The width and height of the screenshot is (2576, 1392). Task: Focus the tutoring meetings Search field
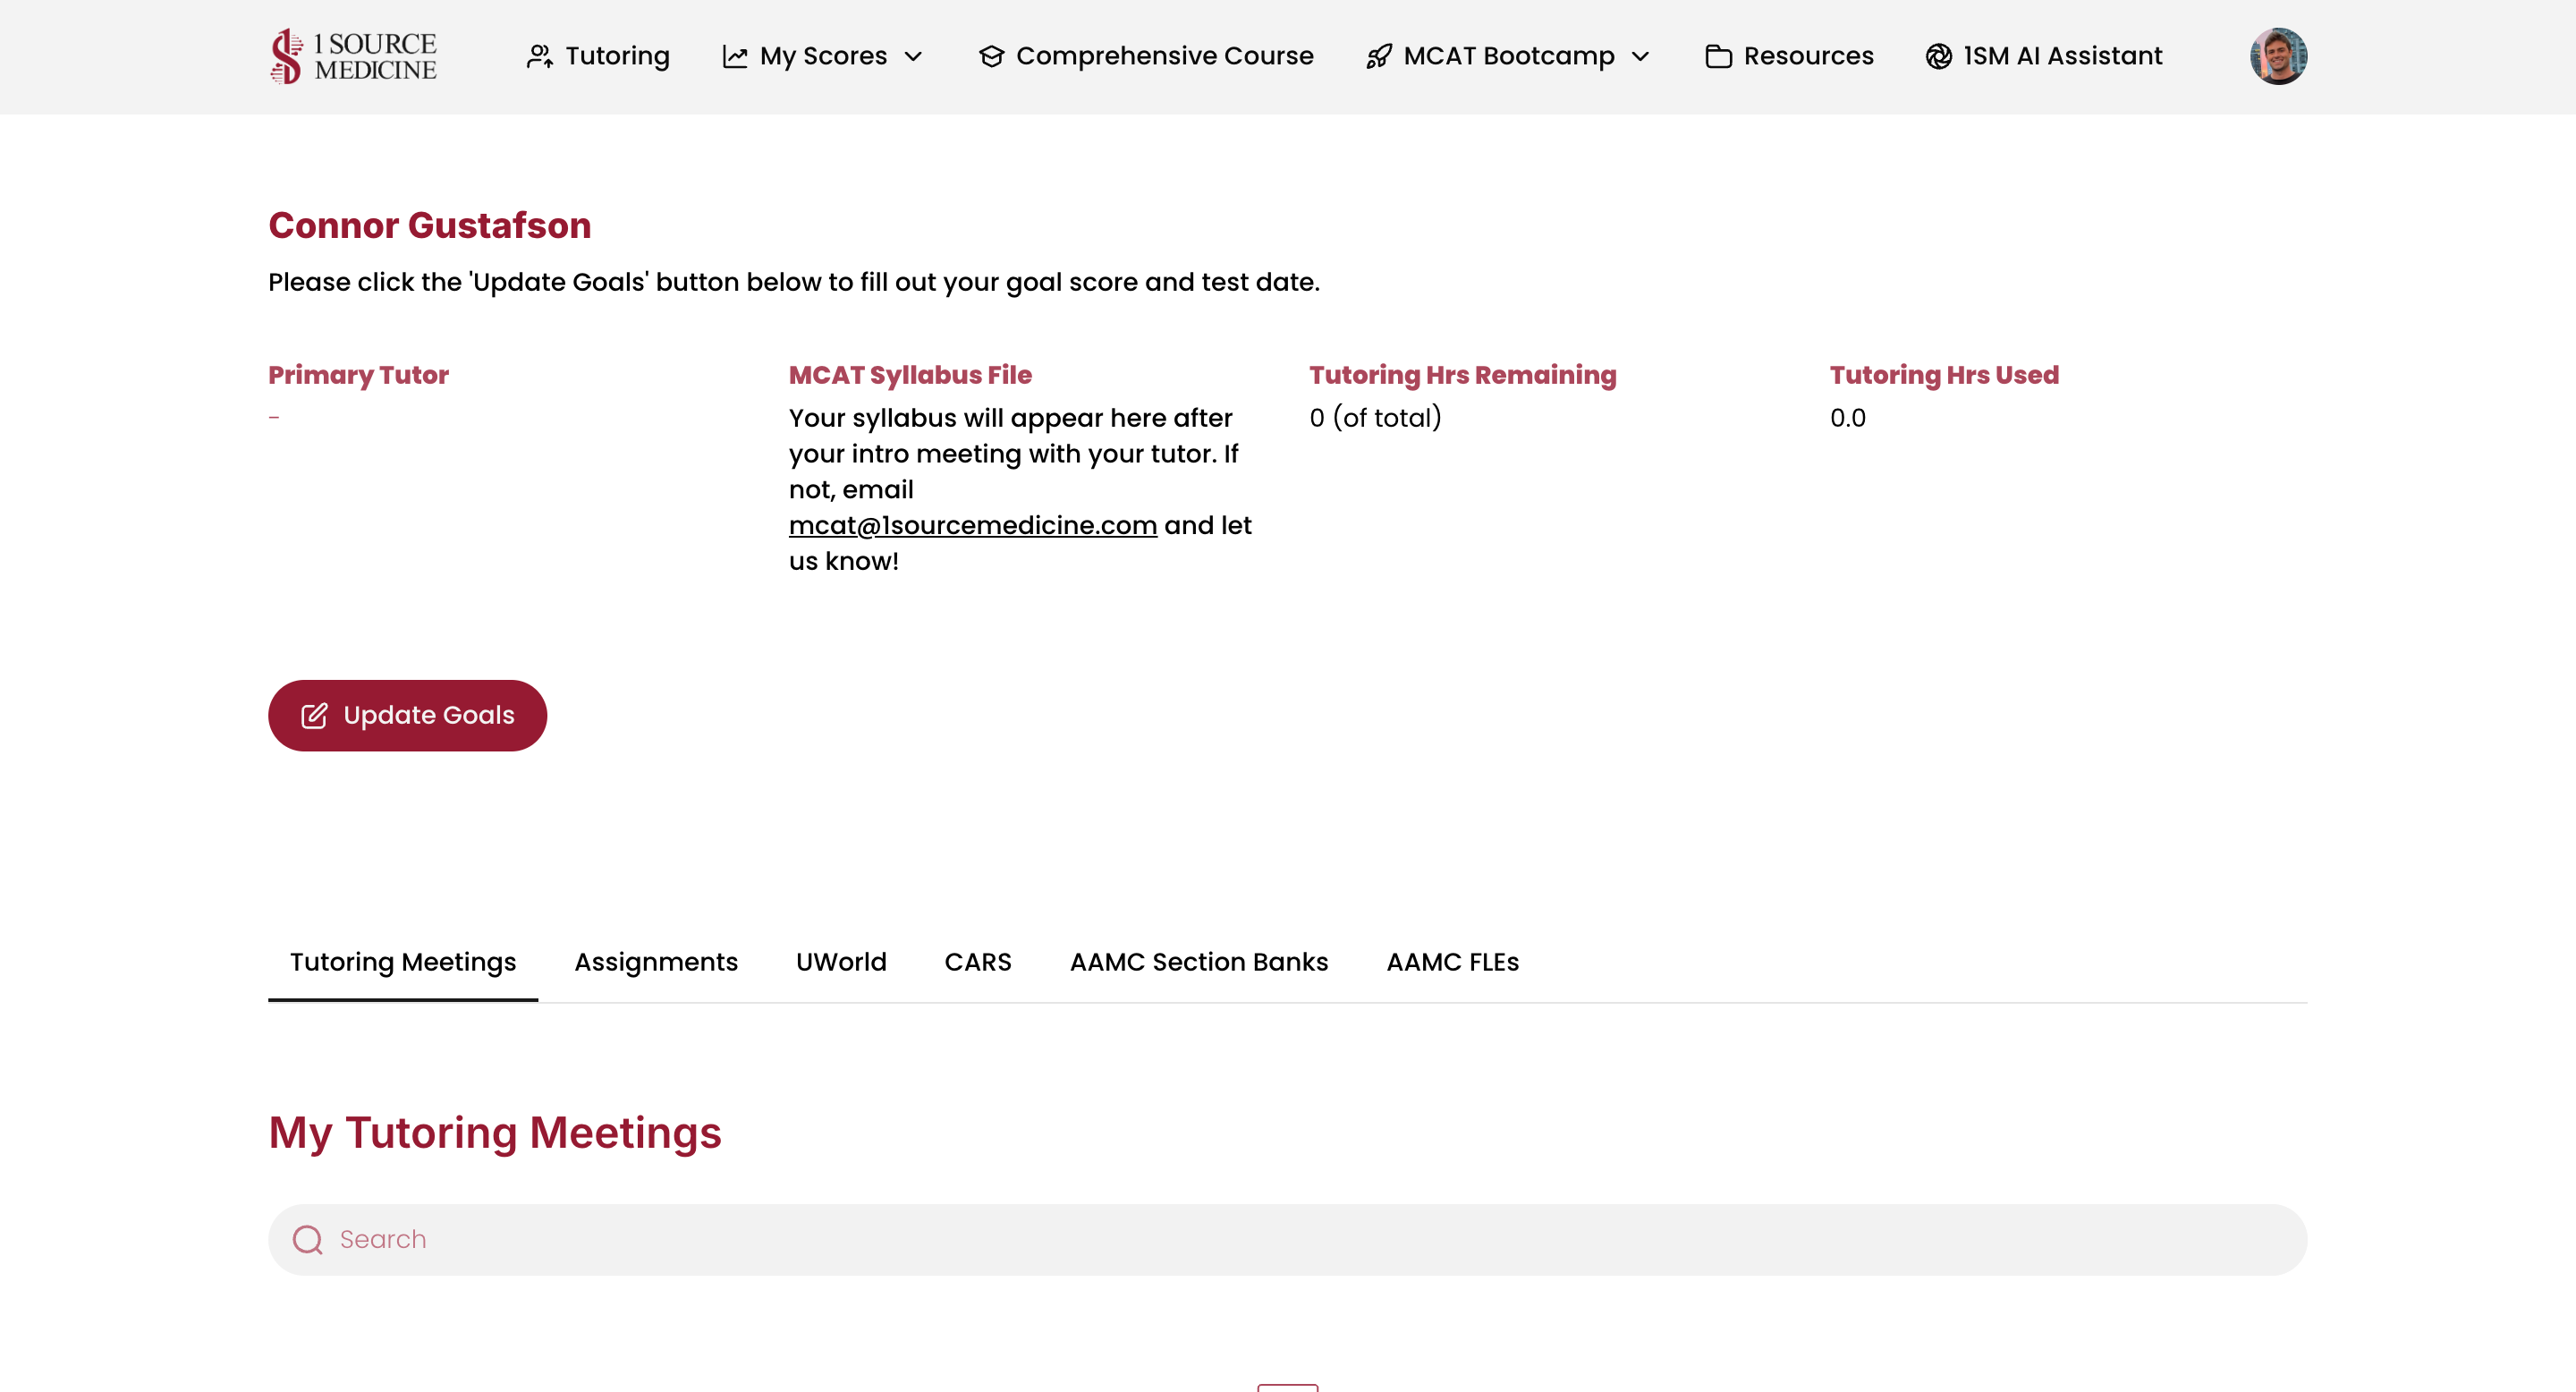pyautogui.click(x=1300, y=1239)
